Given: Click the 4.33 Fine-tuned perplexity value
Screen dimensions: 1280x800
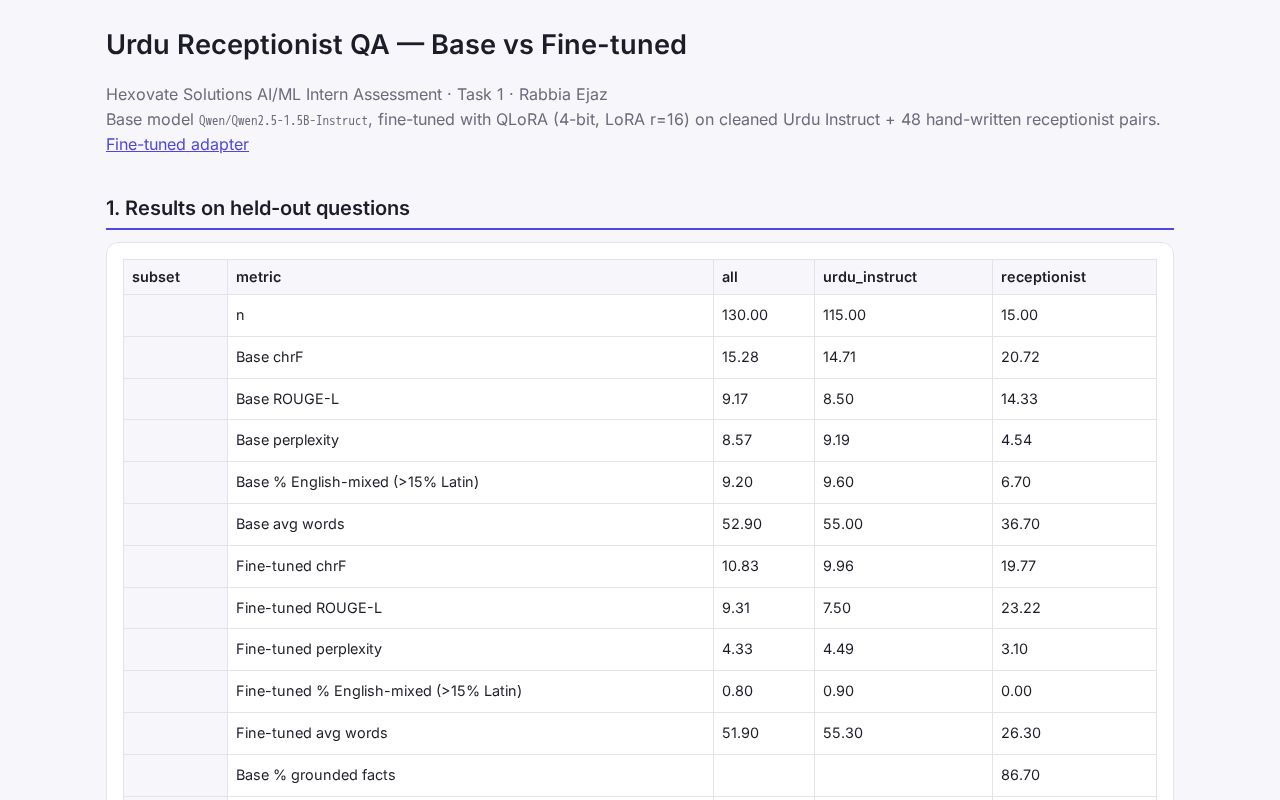Looking at the screenshot, I should tap(737, 649).
